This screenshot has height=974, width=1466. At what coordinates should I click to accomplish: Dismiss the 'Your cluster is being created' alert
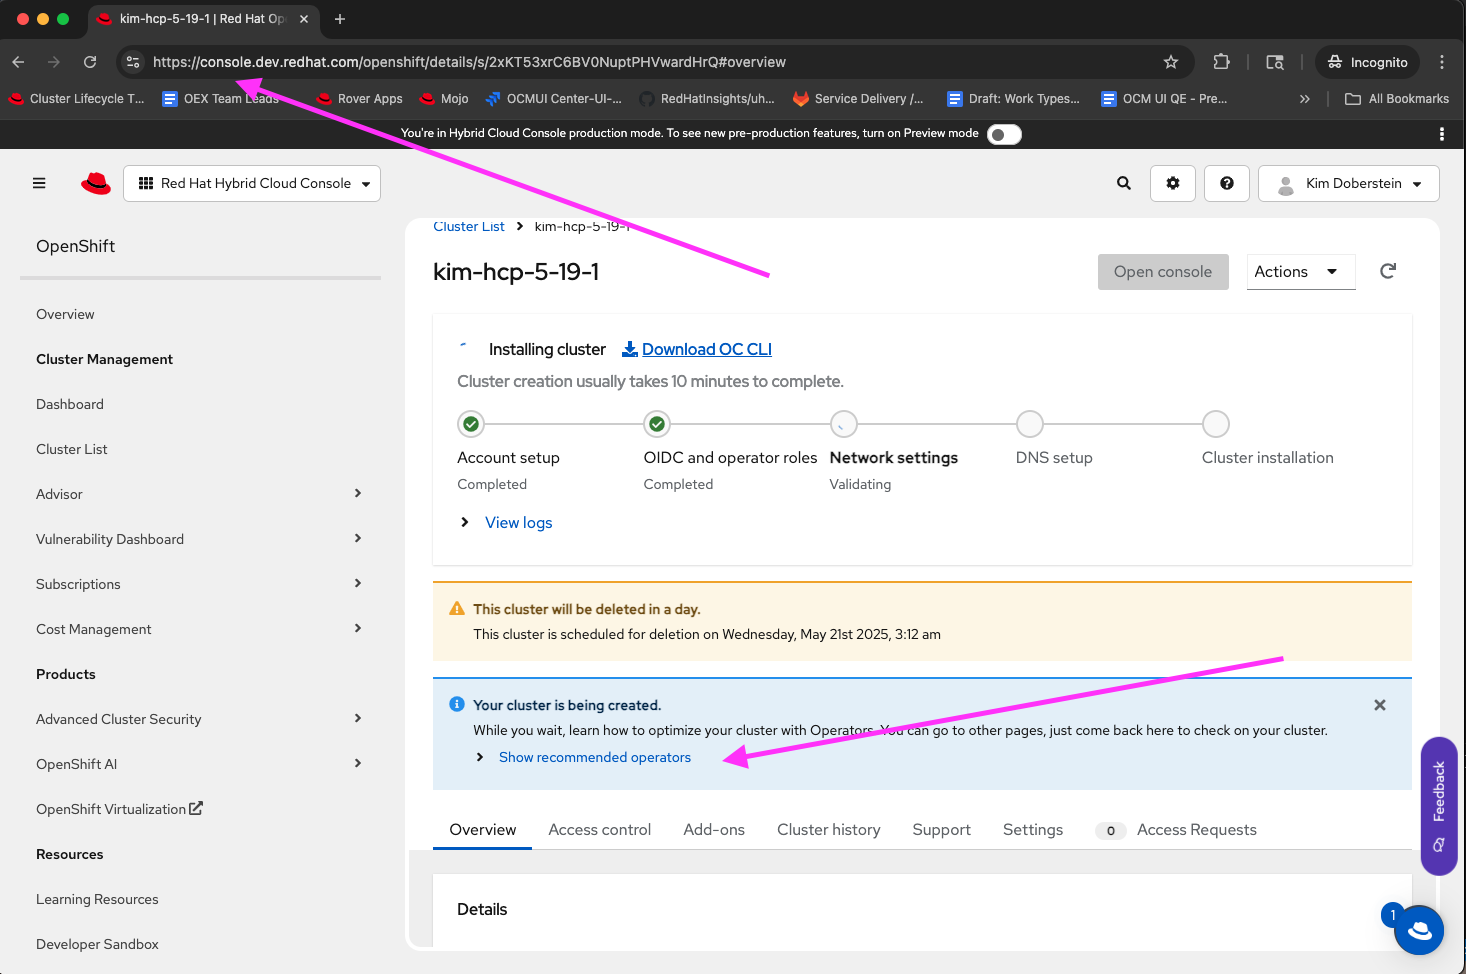click(1380, 705)
